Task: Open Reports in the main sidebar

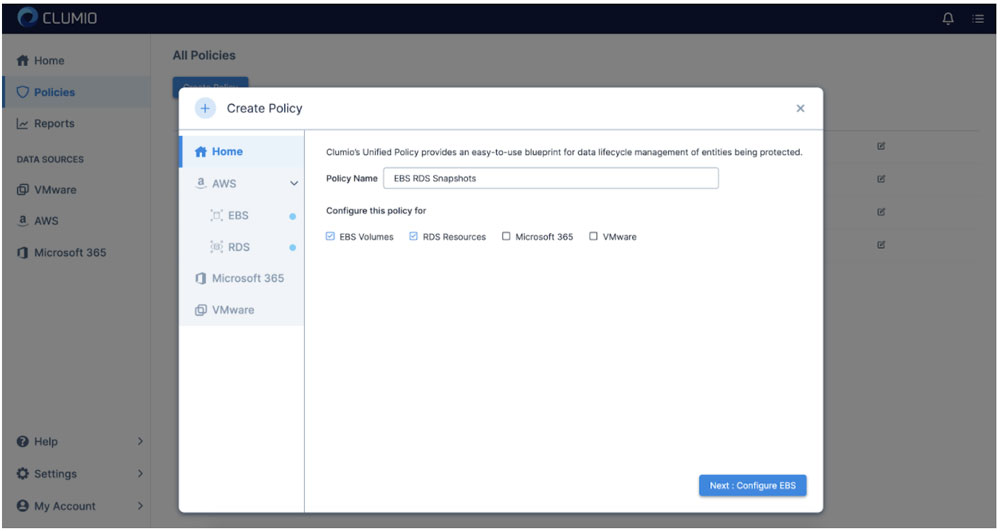Action: (77, 124)
